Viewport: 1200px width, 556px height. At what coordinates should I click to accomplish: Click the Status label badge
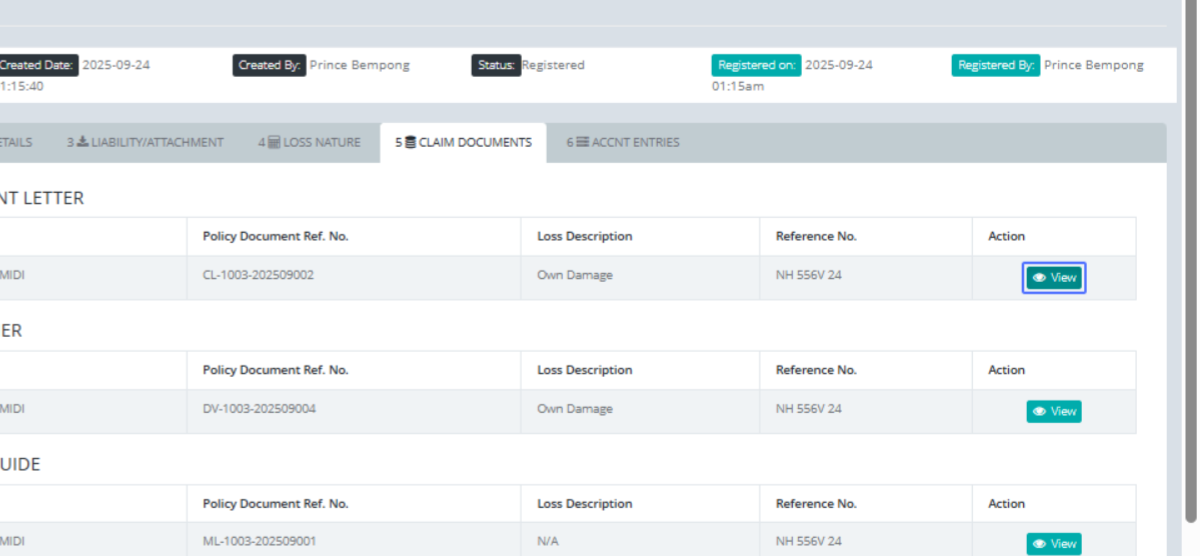pos(496,66)
